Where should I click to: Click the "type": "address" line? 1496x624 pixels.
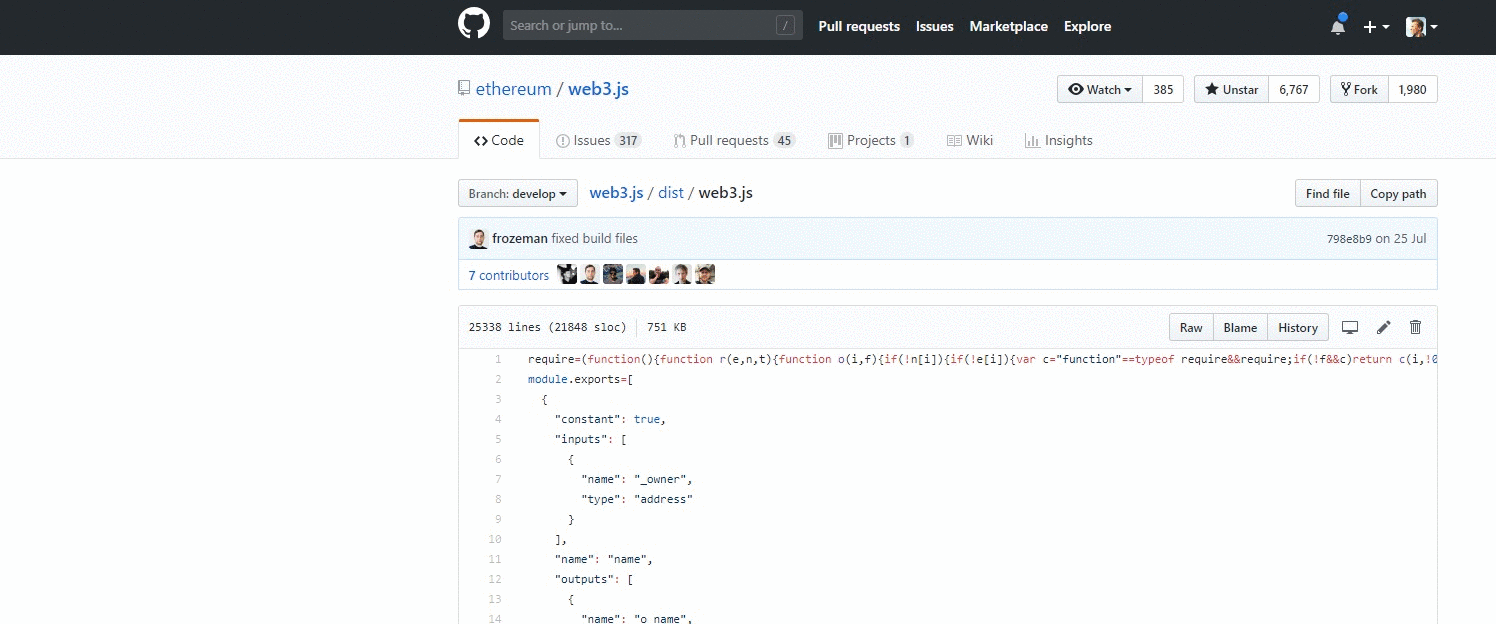click(x=637, y=499)
